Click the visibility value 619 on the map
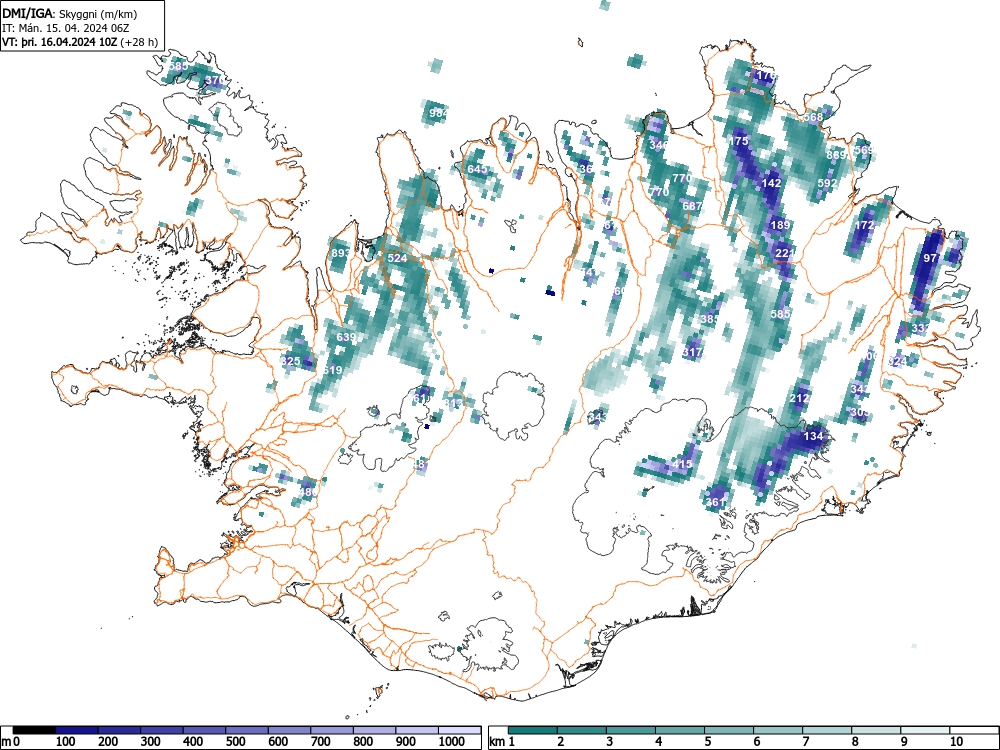 [x=332, y=370]
